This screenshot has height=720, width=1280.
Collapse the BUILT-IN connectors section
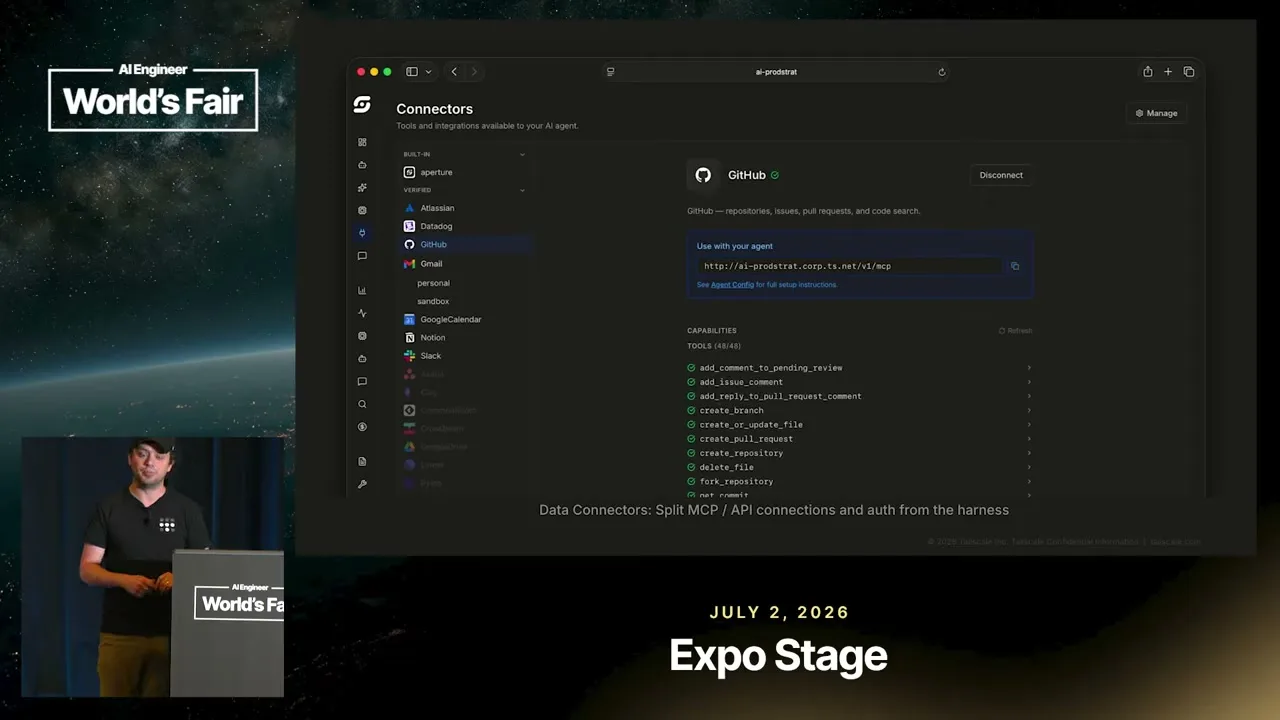pos(522,154)
